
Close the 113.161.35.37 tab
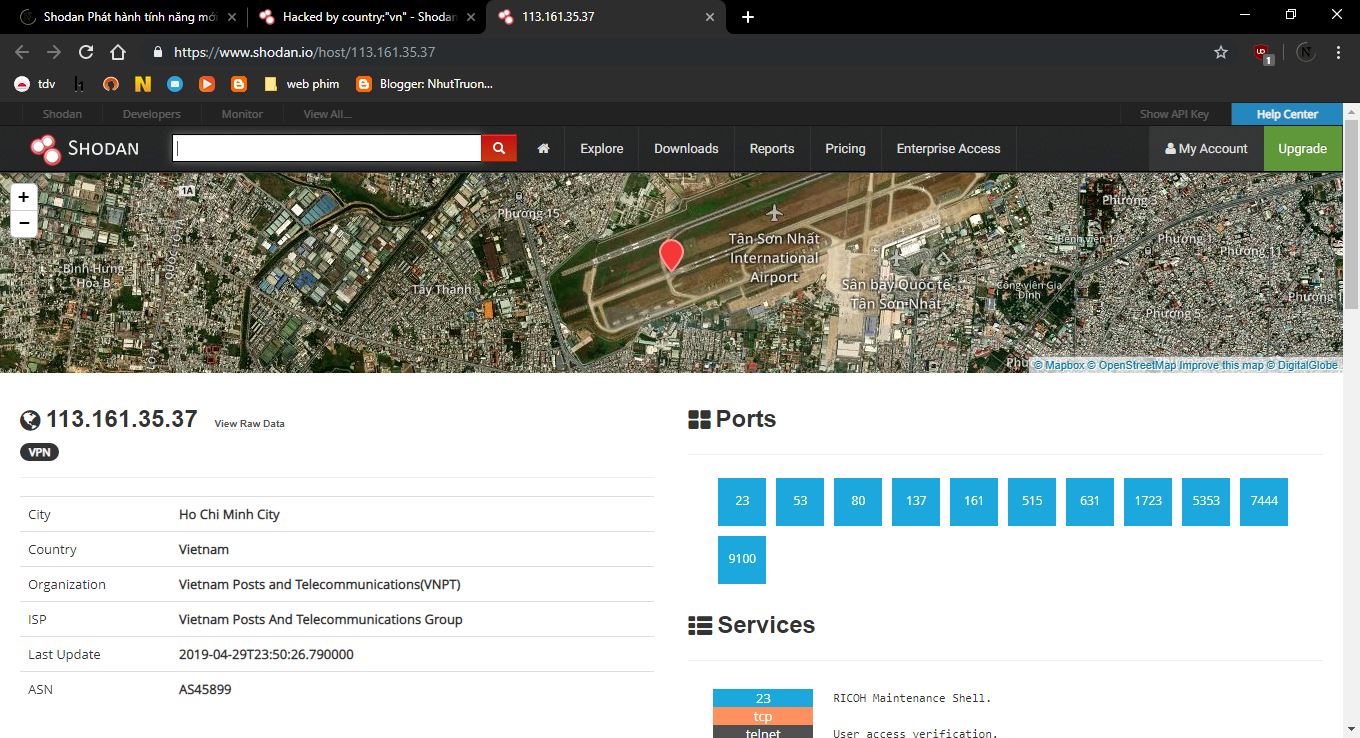[711, 17]
